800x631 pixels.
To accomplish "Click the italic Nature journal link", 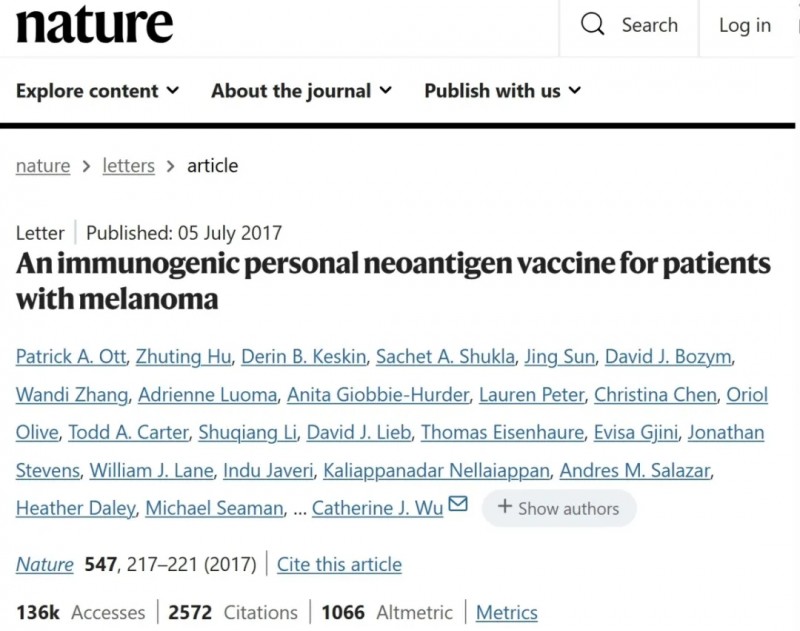I will pyautogui.click(x=45, y=564).
